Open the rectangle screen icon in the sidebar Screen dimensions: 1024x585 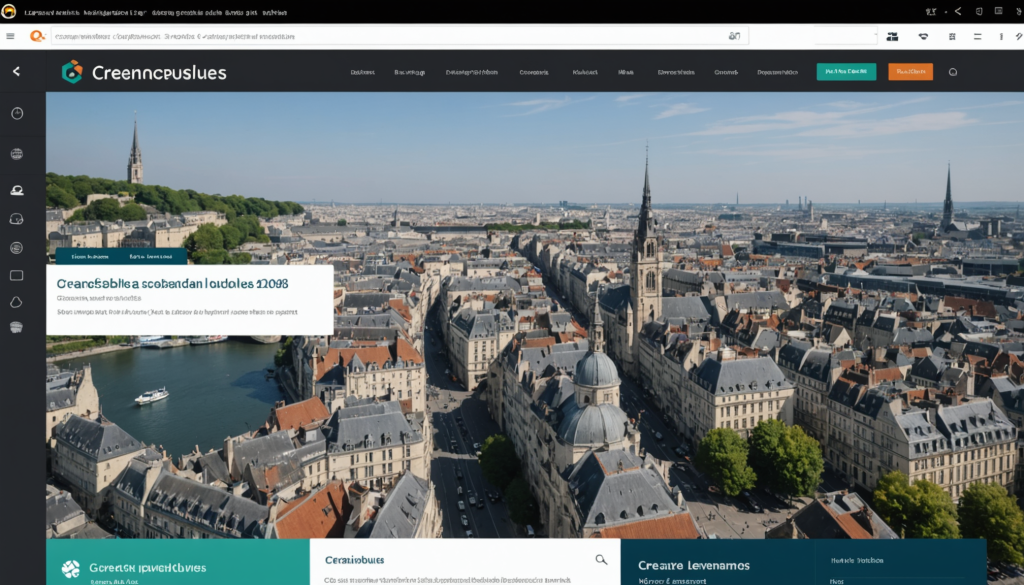click(x=17, y=276)
